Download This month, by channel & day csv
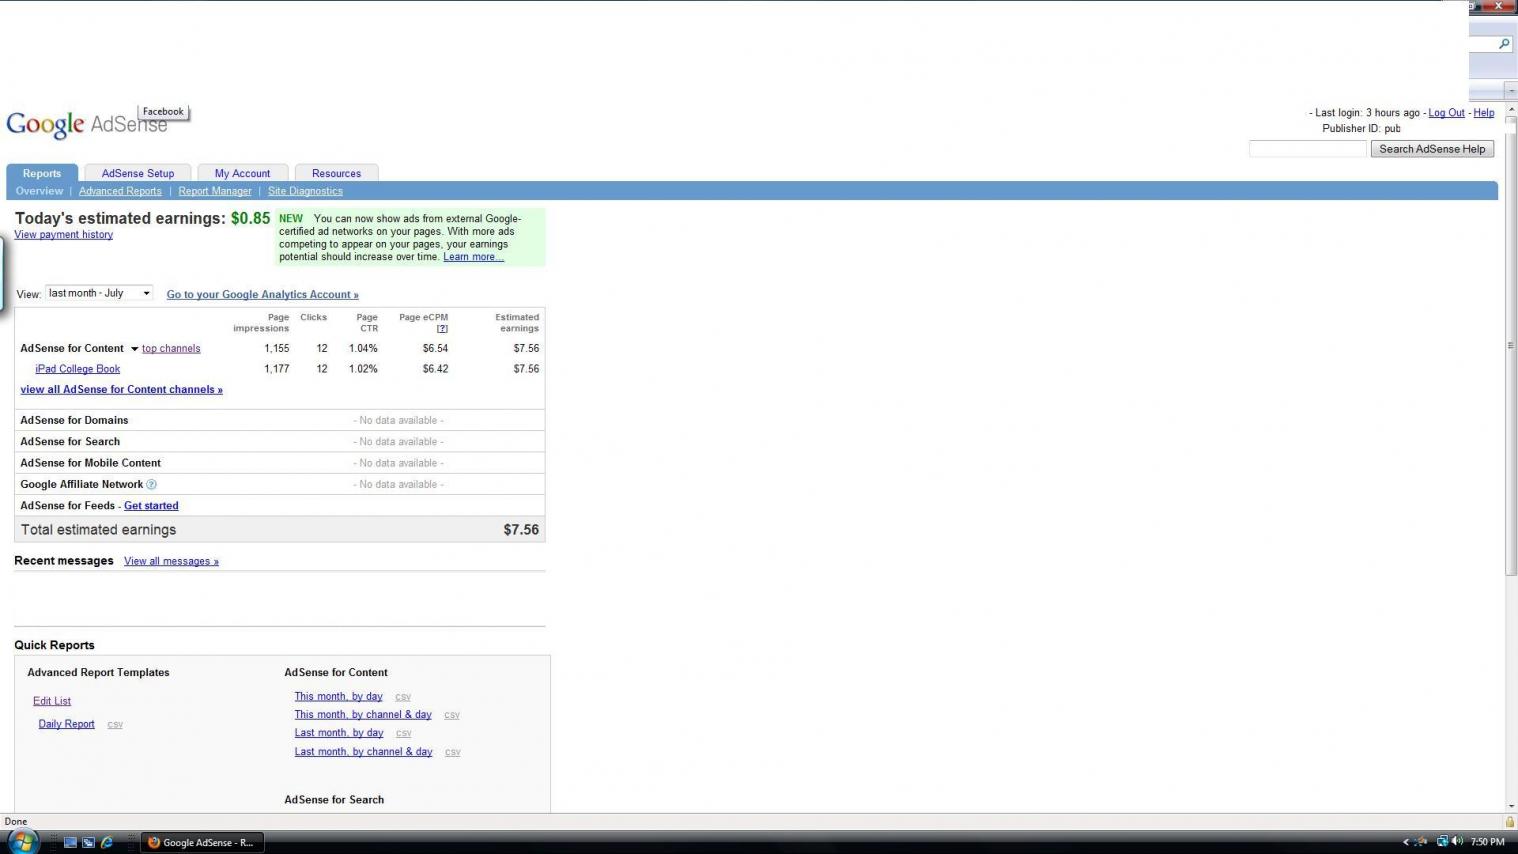 452,715
